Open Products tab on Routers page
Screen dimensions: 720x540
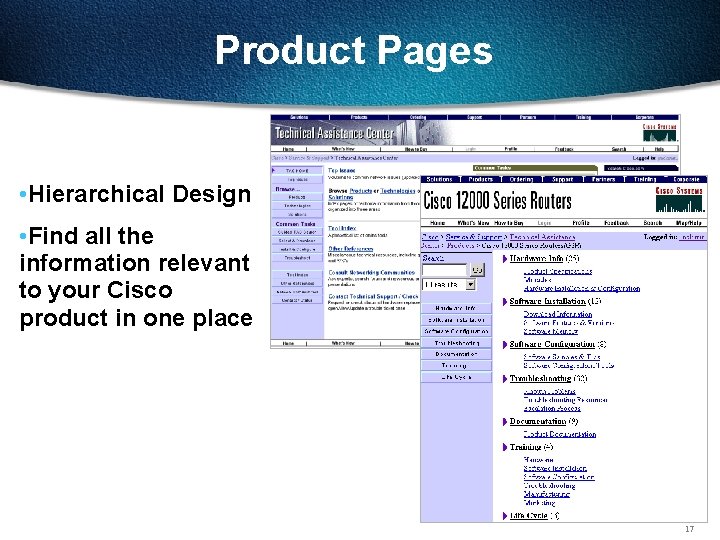[481, 179]
